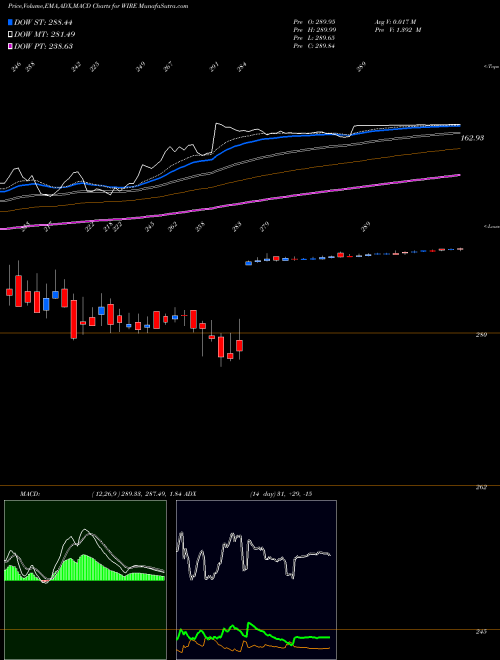The height and width of the screenshot is (660, 500).
Task: Select the 'DOW MT: 281.49' legend text
Action: pyautogui.click(x=44, y=35)
